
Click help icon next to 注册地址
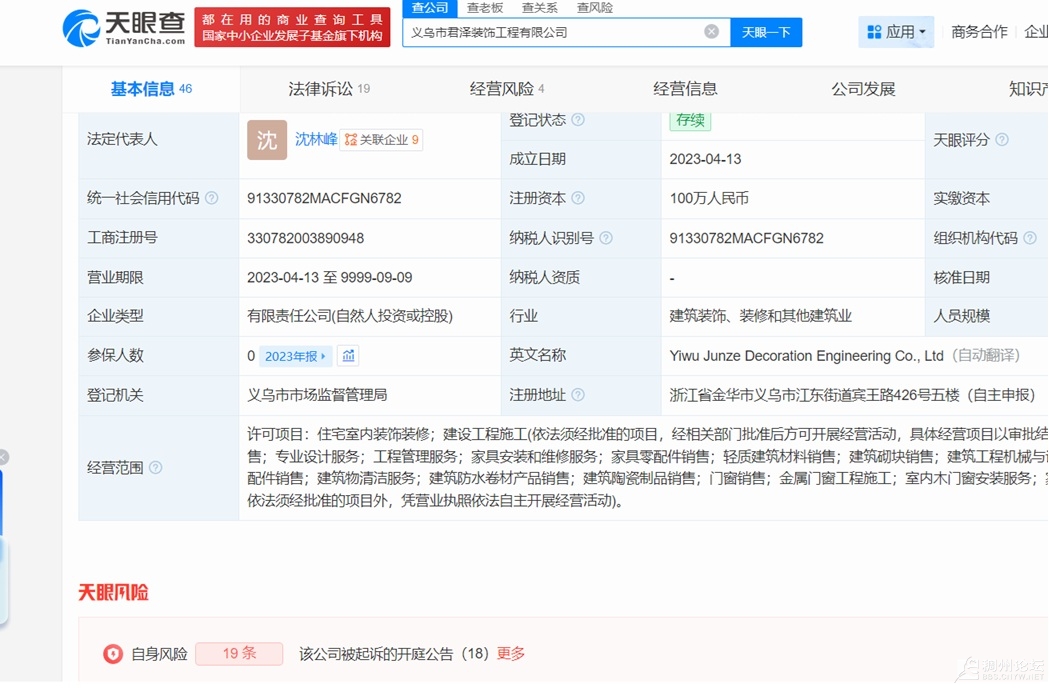point(578,395)
